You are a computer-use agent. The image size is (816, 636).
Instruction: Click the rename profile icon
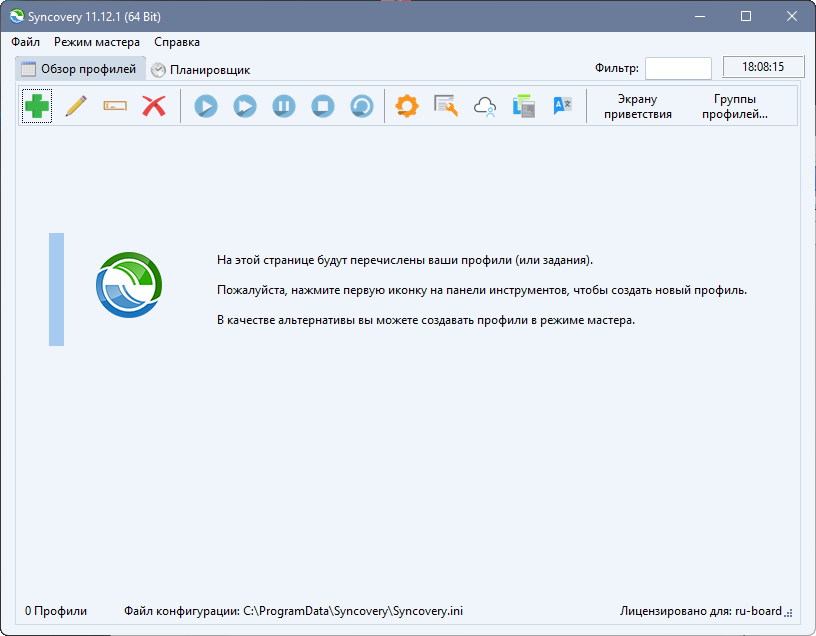[x=115, y=106]
